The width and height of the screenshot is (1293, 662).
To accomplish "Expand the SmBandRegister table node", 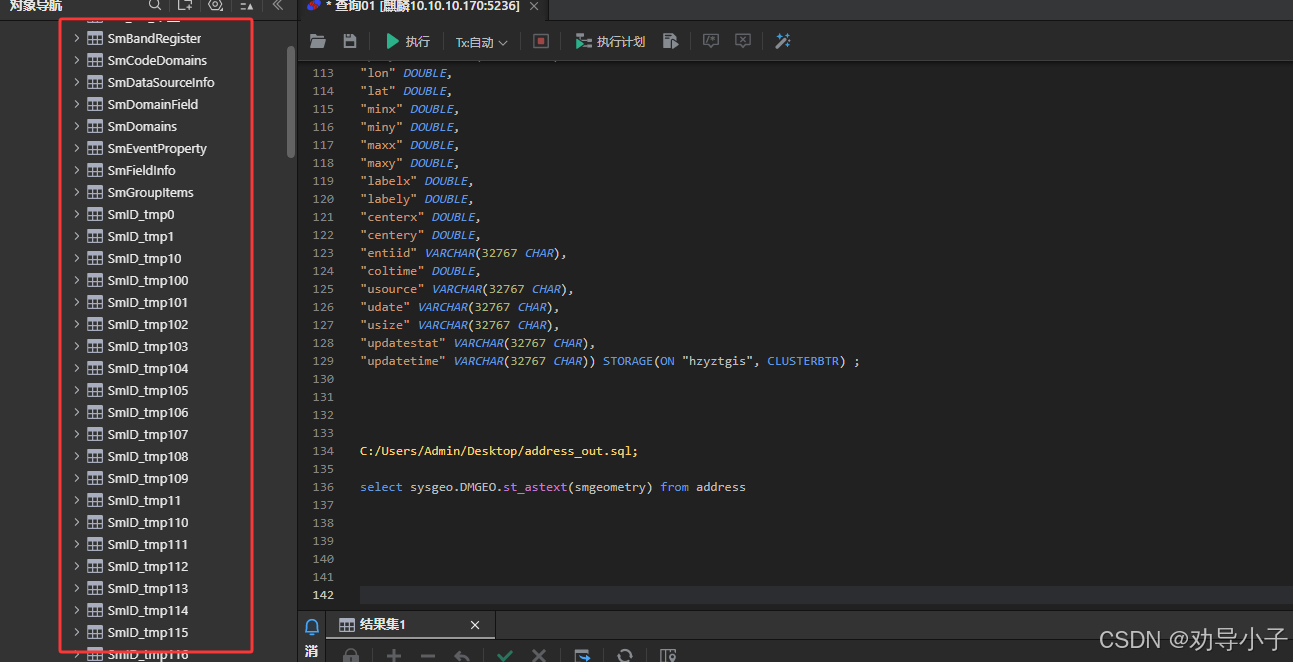I will coord(76,38).
